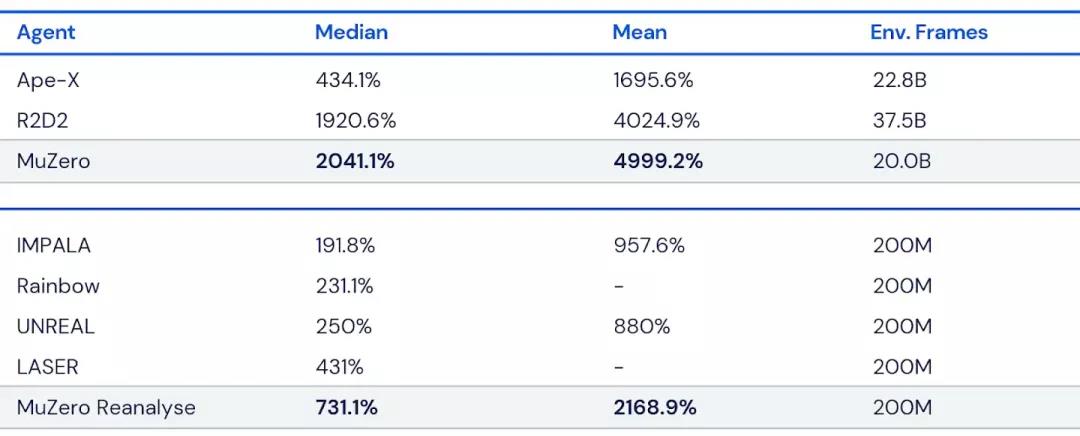Click the LASER row label
This screenshot has width=1080, height=436.
[48, 367]
